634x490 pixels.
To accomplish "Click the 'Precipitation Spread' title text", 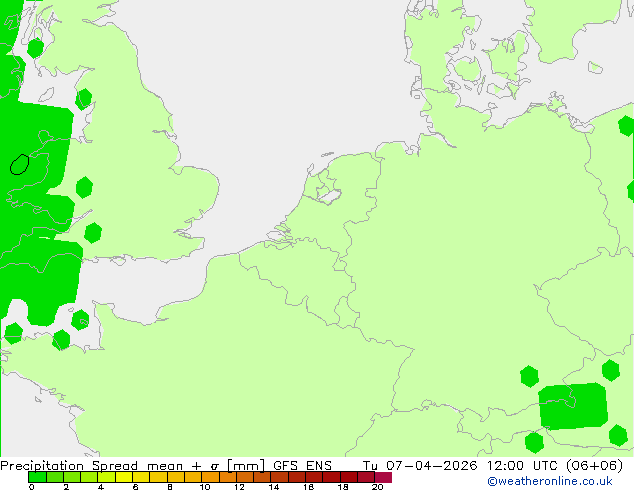I will [69, 466].
